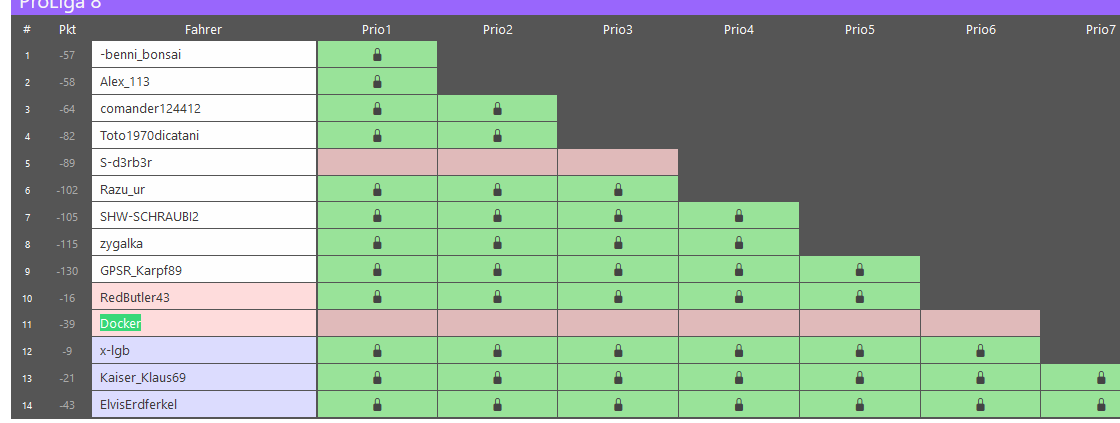Viewport: 1120px width, 423px height.
Task: Click driver name Alex_113
Action: [x=125, y=82]
